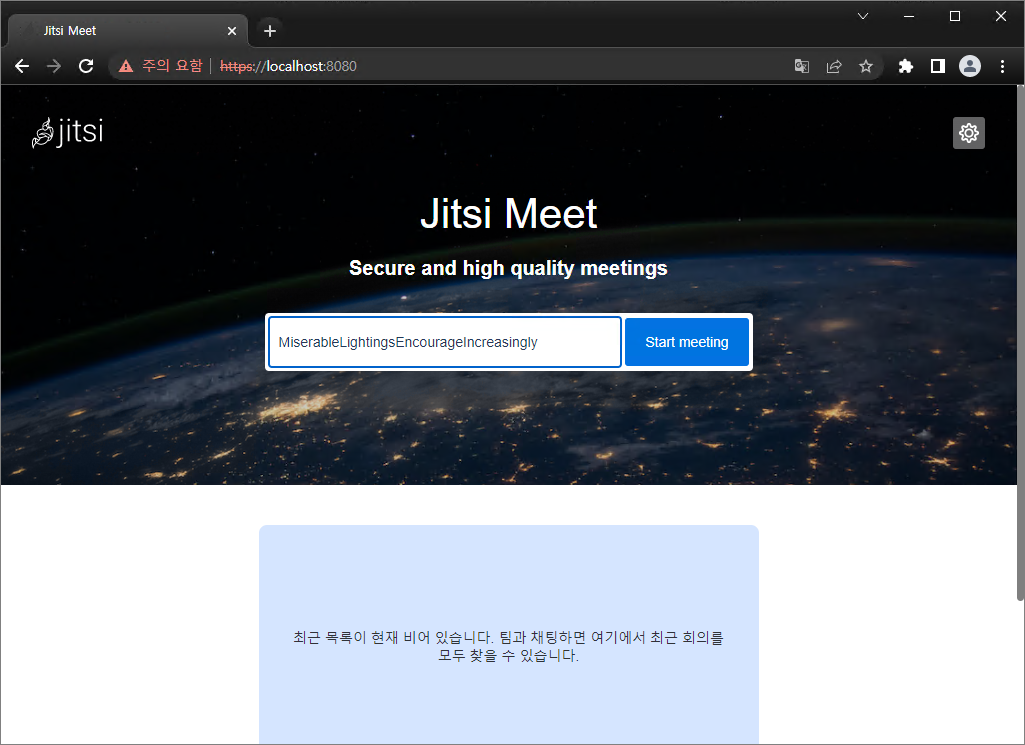Open the Extensions puzzle icon

coord(905,66)
